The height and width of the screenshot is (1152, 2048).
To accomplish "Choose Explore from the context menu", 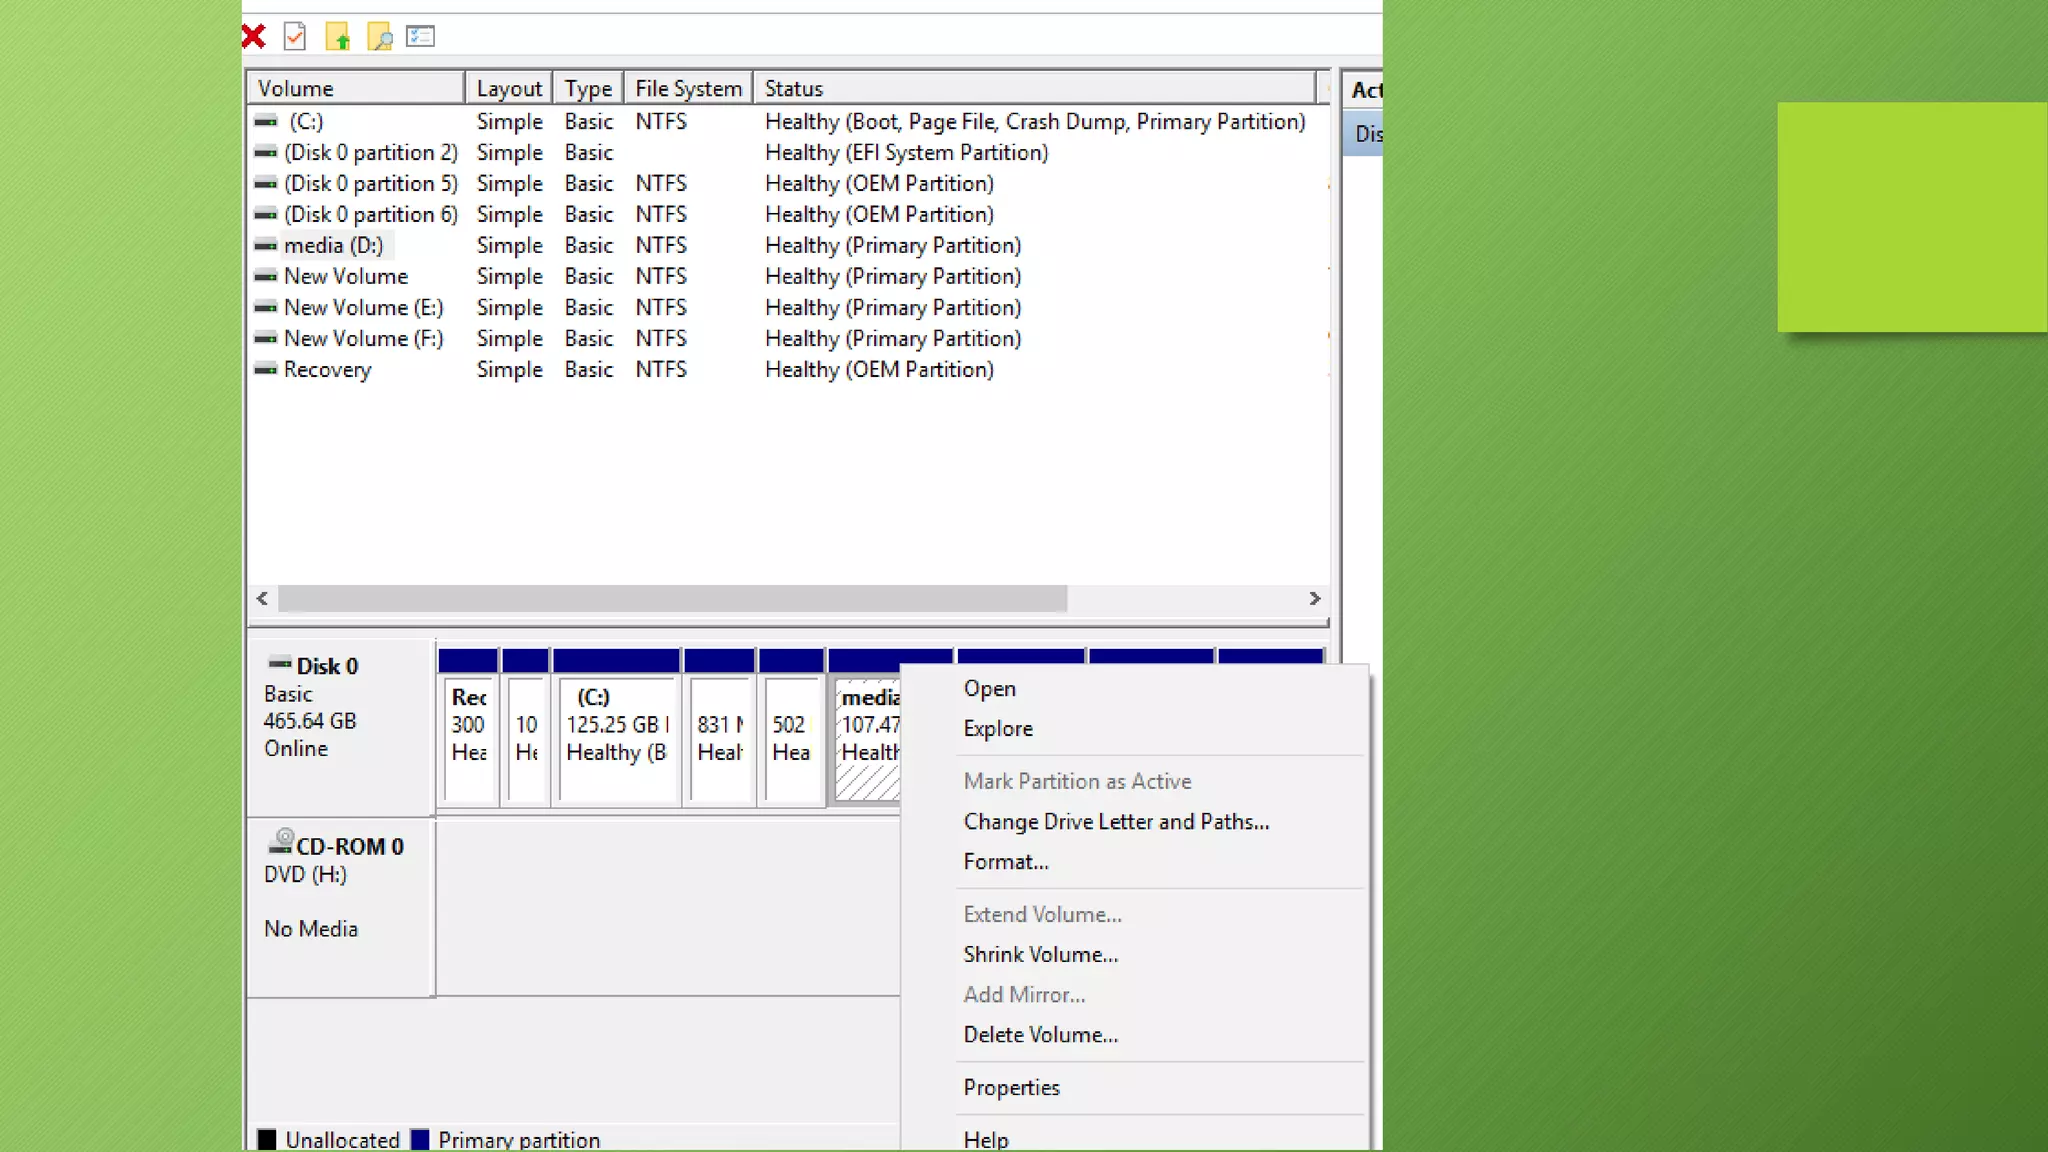I will click(998, 729).
